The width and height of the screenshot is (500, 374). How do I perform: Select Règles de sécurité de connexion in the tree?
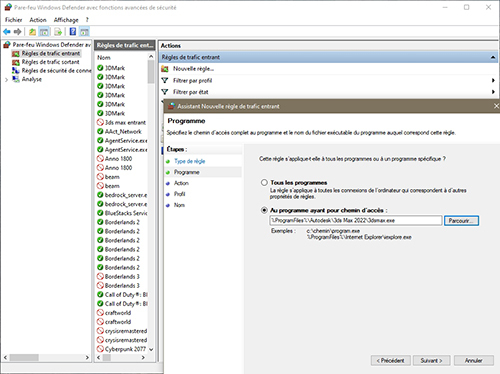tap(56, 71)
